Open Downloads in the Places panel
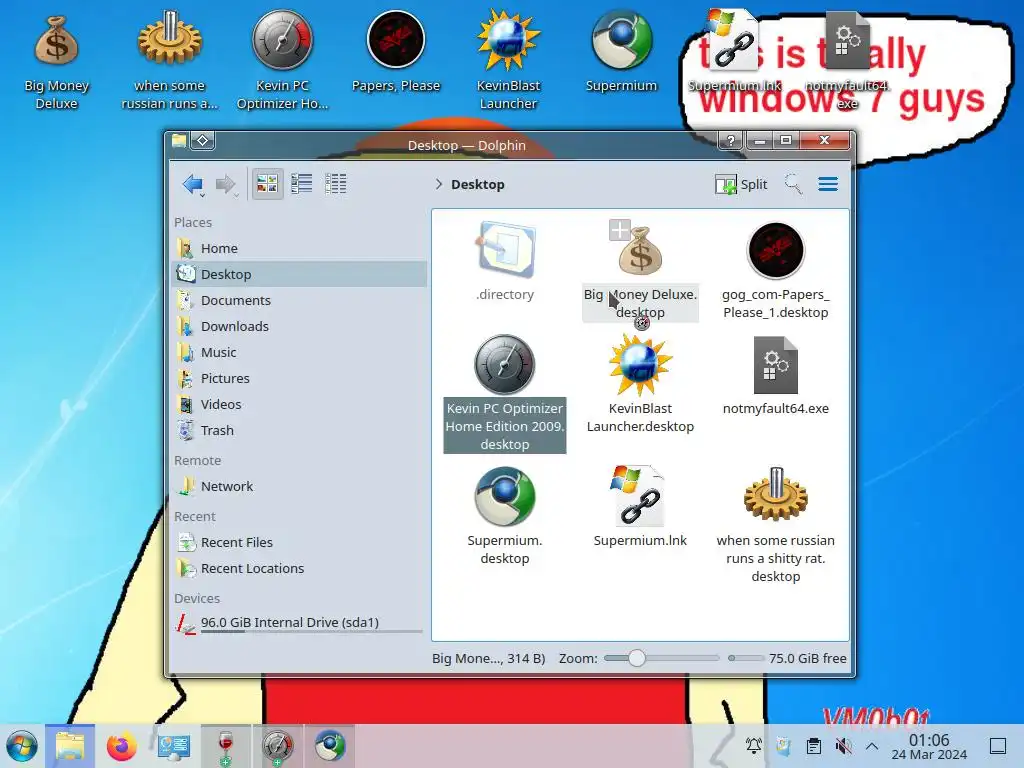Screen dimensions: 1024x768 (300, 327)
